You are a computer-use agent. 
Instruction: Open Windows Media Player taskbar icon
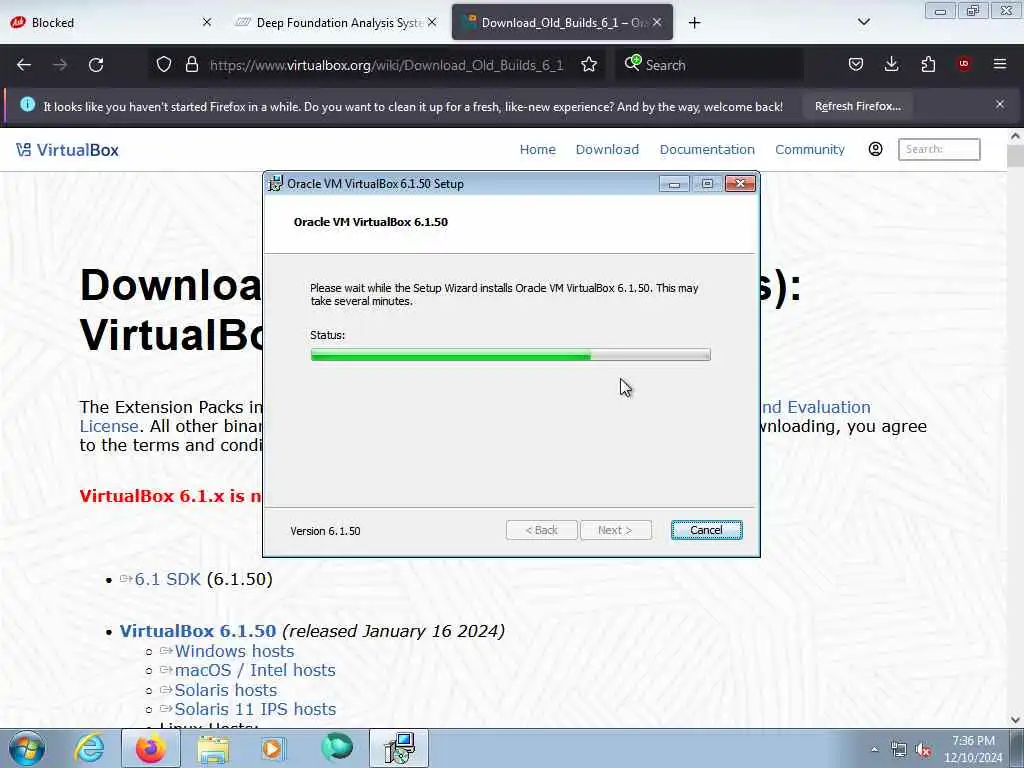click(x=274, y=748)
